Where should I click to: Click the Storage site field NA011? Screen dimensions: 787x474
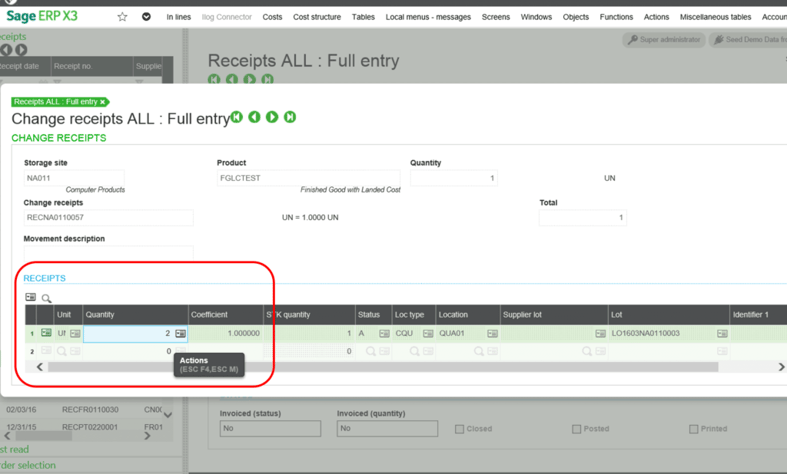pos(74,178)
